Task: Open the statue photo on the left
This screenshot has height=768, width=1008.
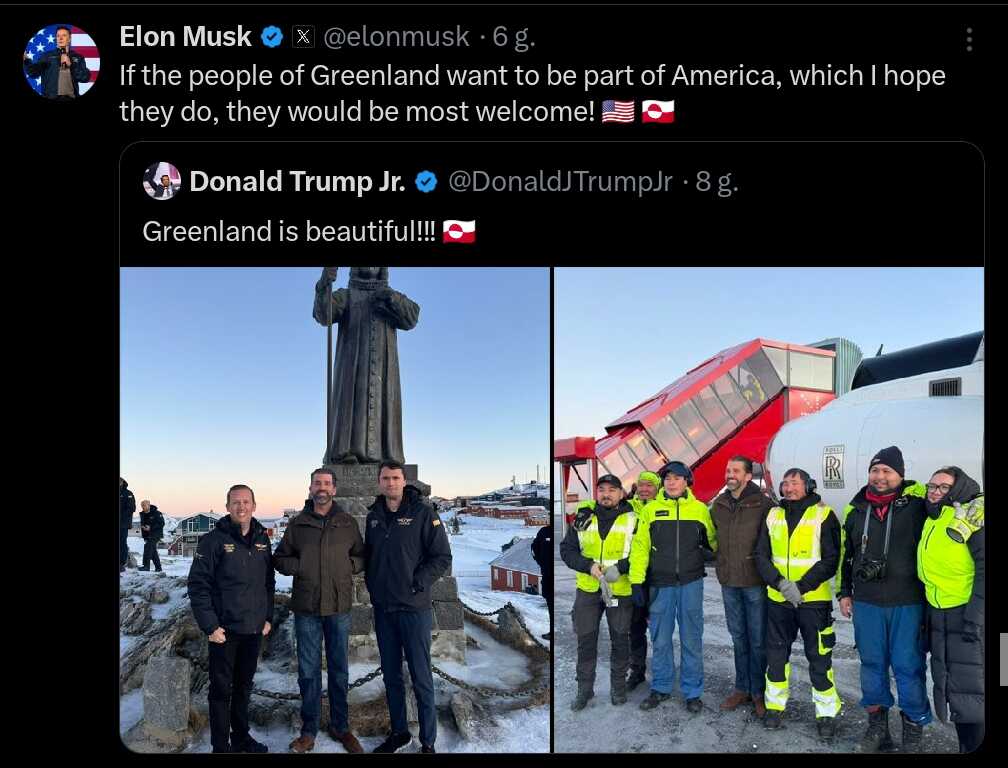Action: (335, 510)
